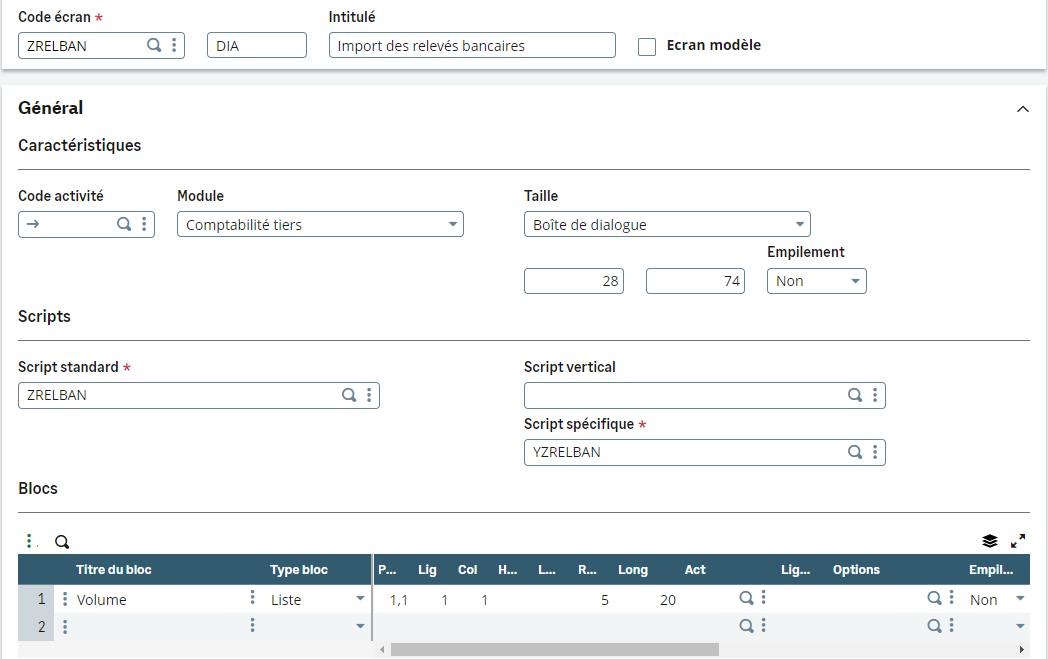Click the Blocs table search icon

coord(62,542)
